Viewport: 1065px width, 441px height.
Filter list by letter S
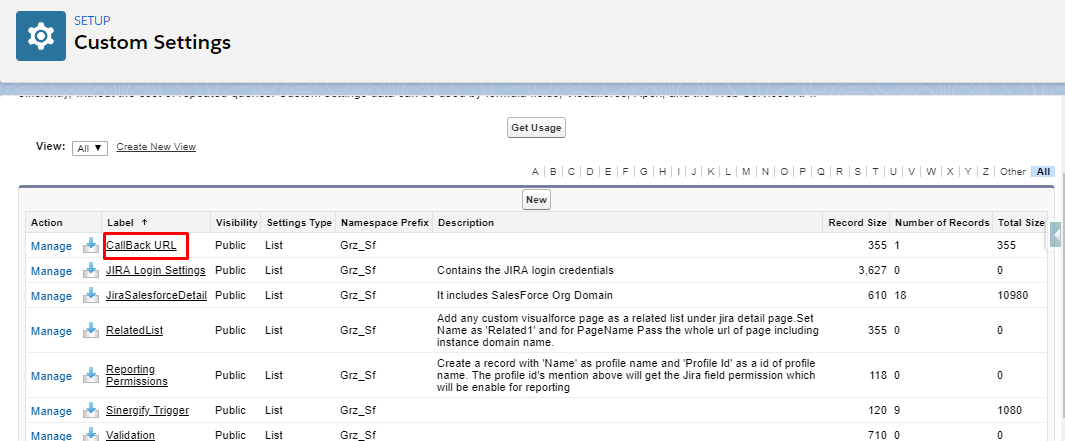(857, 172)
